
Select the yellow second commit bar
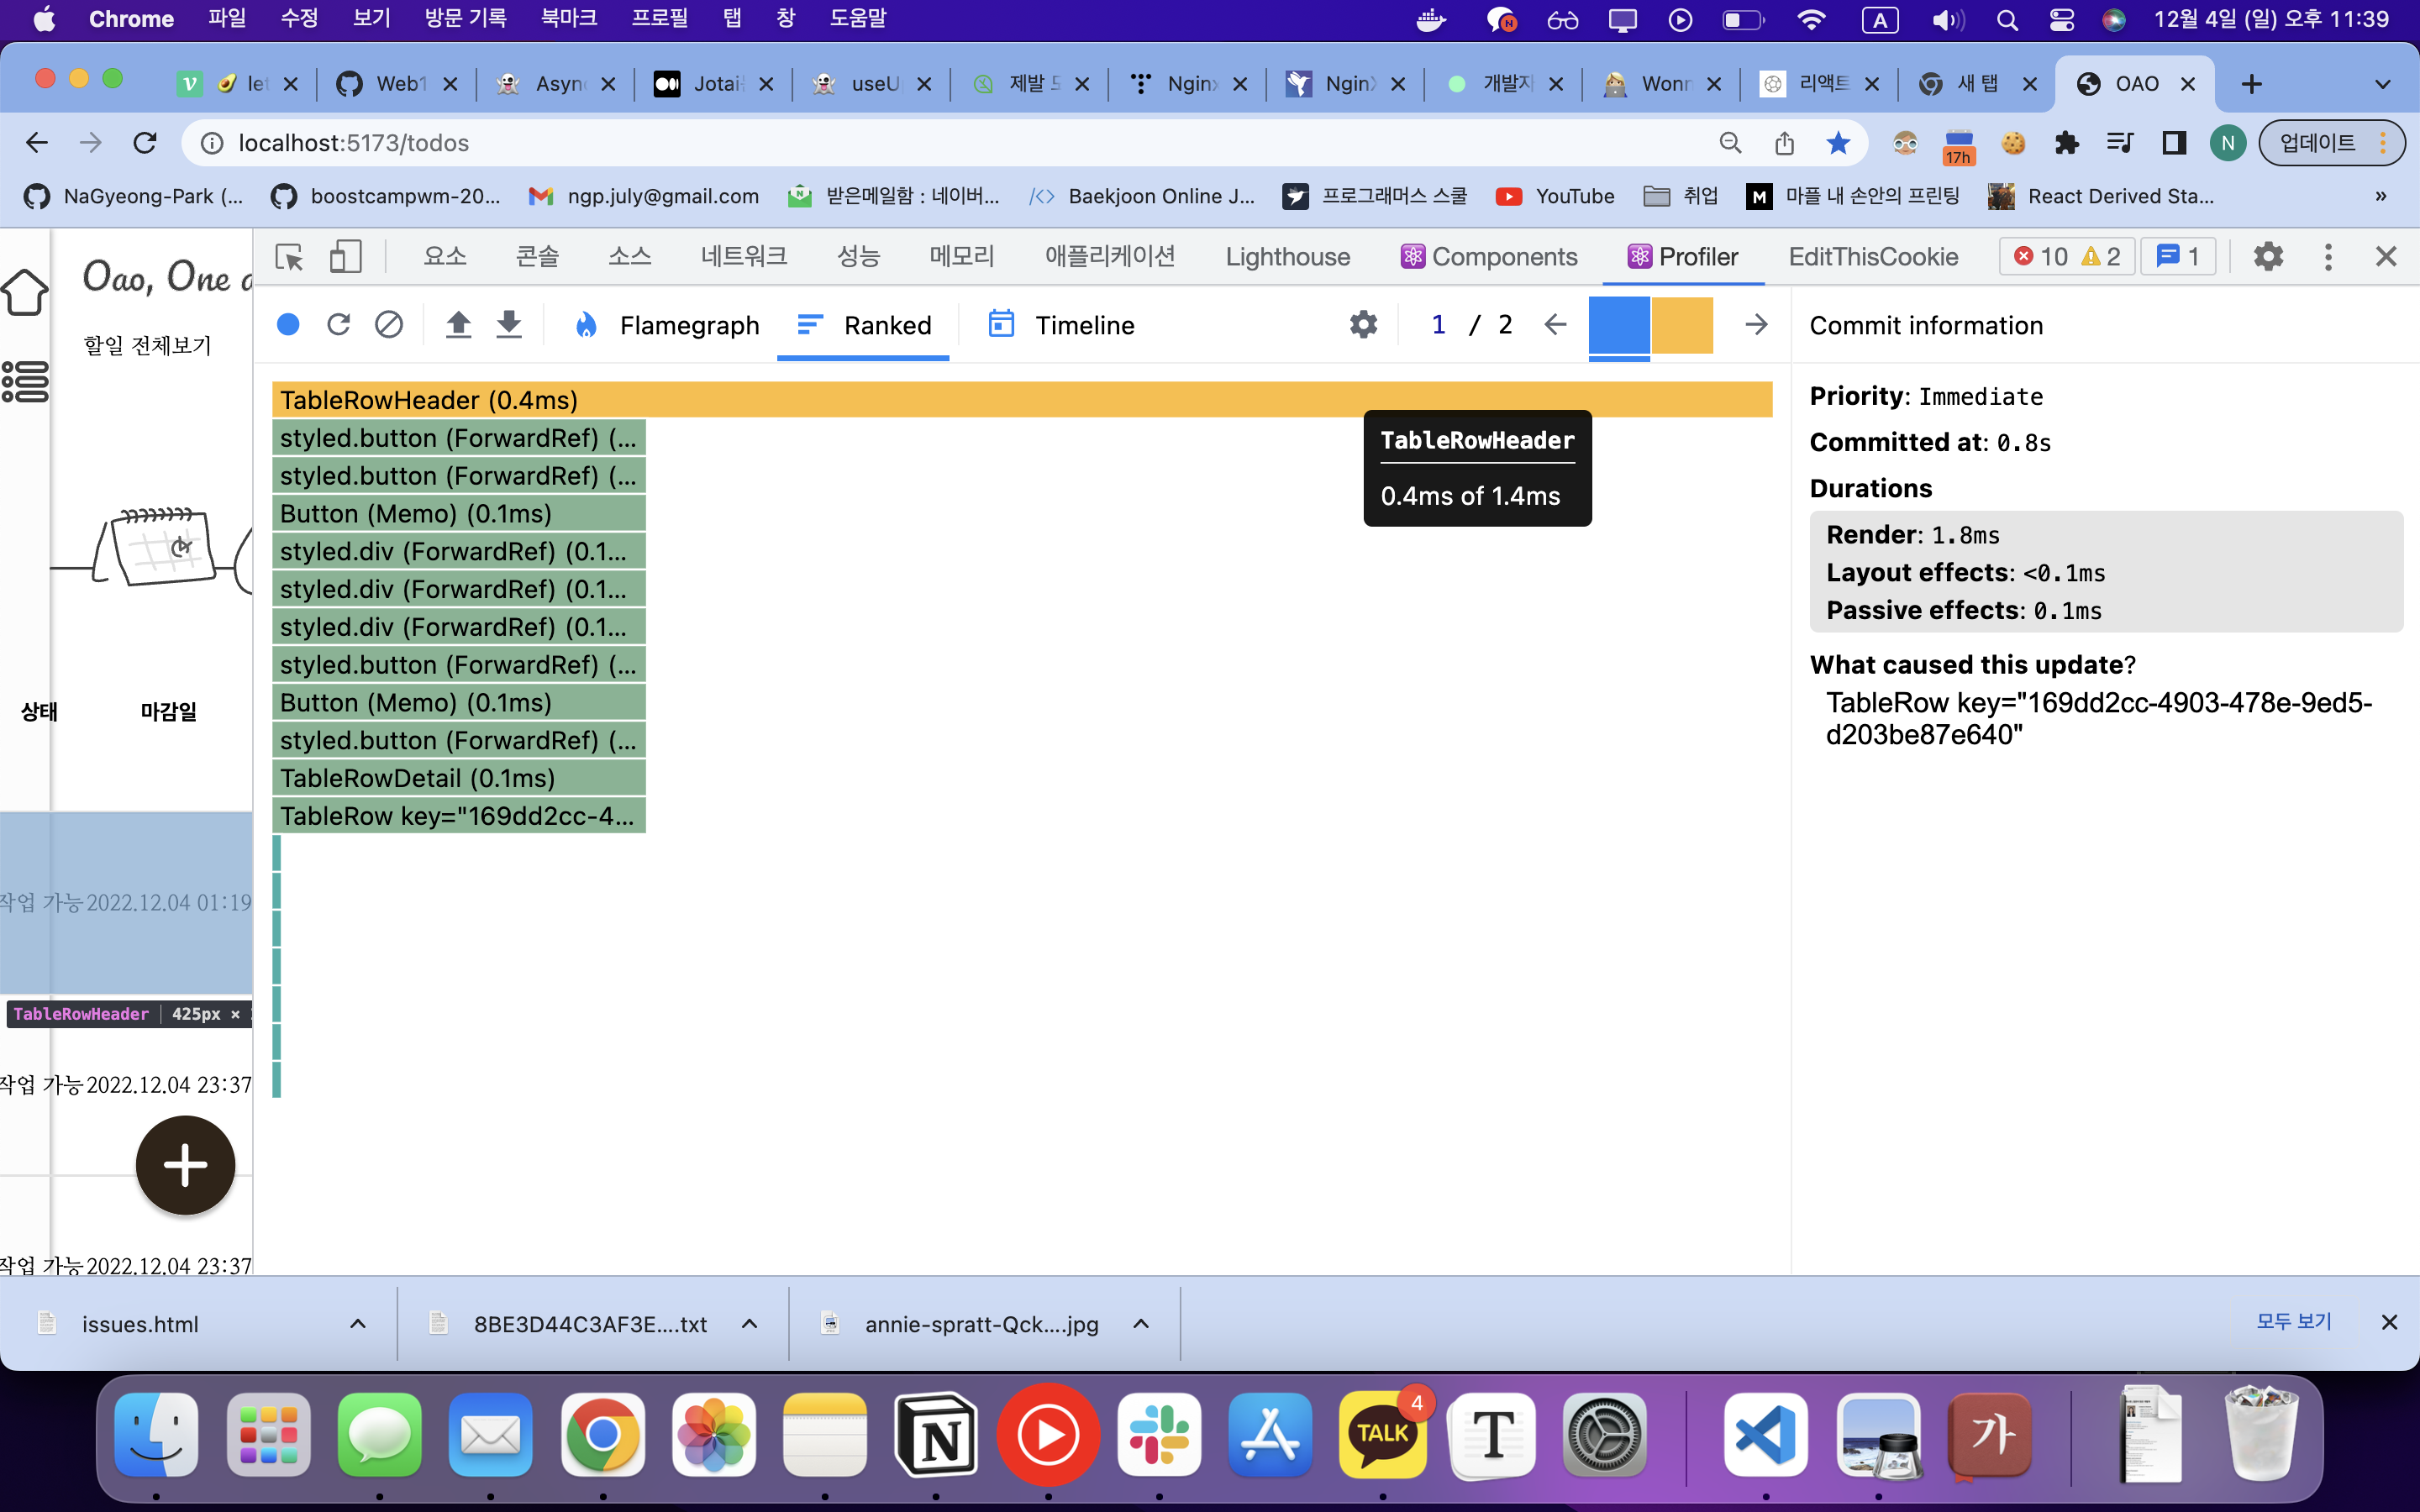coord(1682,325)
